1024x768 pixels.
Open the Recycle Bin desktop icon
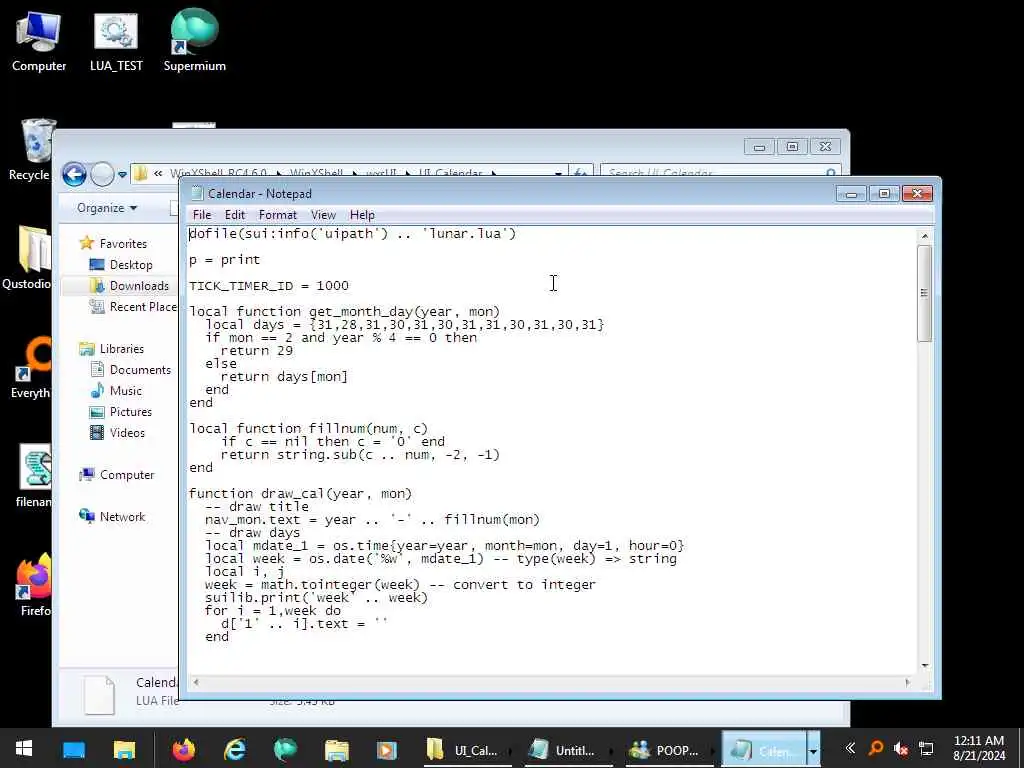[29, 150]
